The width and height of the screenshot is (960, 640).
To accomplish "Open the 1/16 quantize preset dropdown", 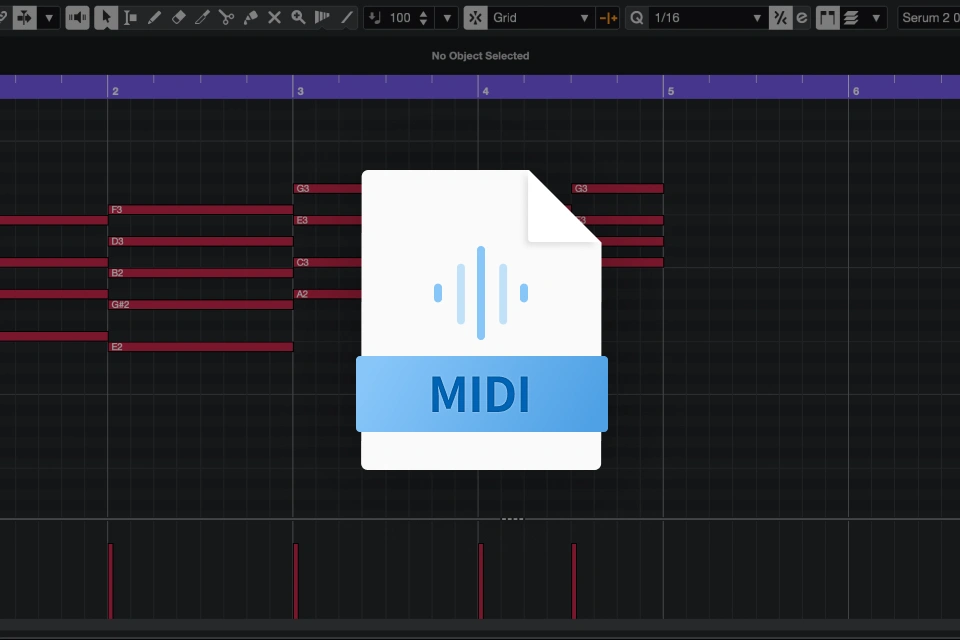I will tap(707, 18).
